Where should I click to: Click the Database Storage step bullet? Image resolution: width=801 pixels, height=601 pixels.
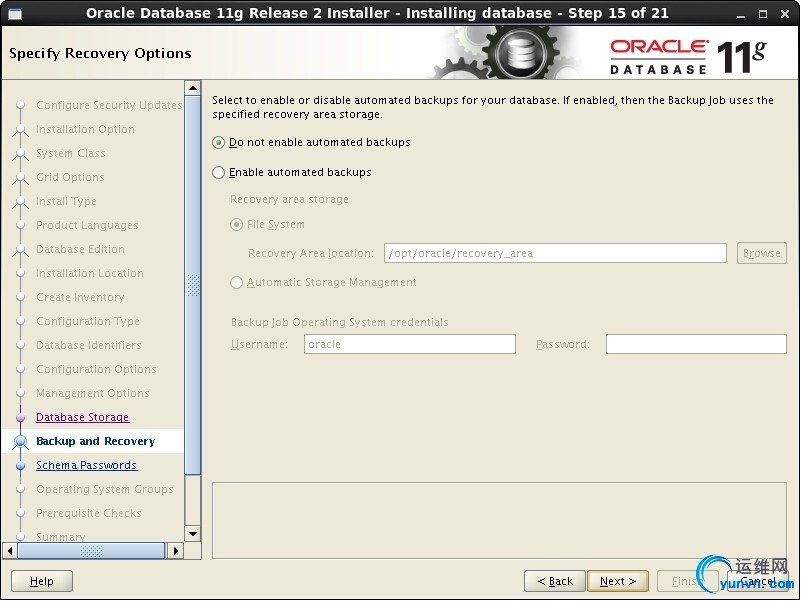20,418
